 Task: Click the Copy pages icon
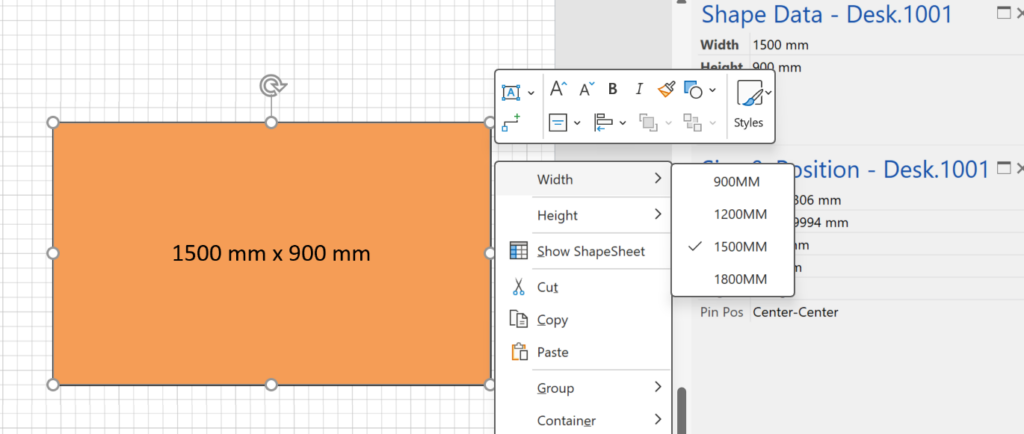tap(519, 319)
